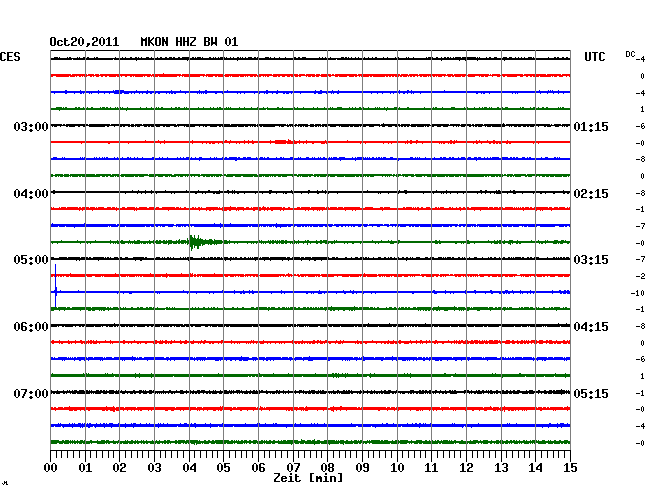The image size is (650, 494).
Task: Click minute 13 on the time axis
Action: pos(501,467)
